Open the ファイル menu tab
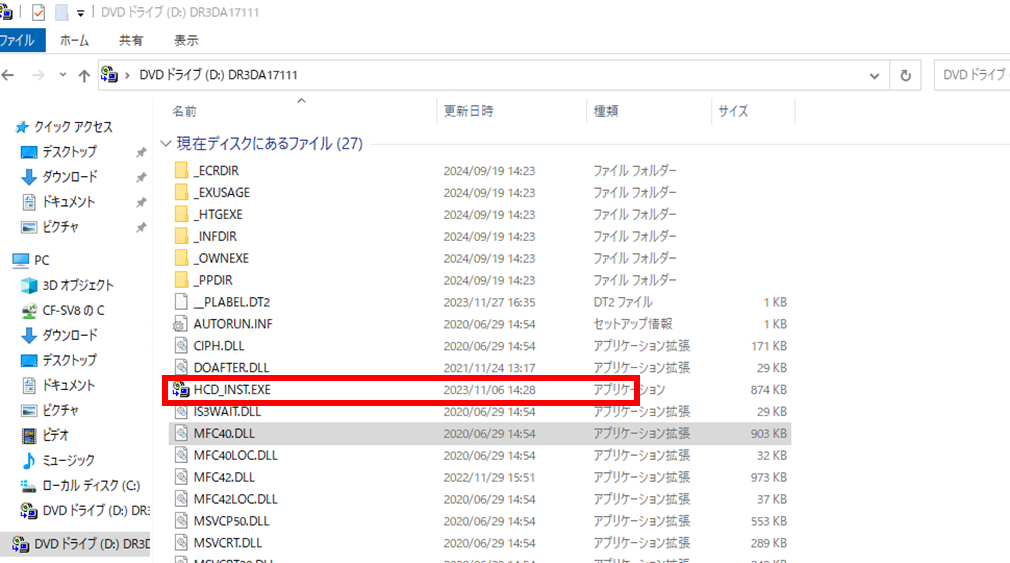This screenshot has height=563, width=1010. coord(17,41)
